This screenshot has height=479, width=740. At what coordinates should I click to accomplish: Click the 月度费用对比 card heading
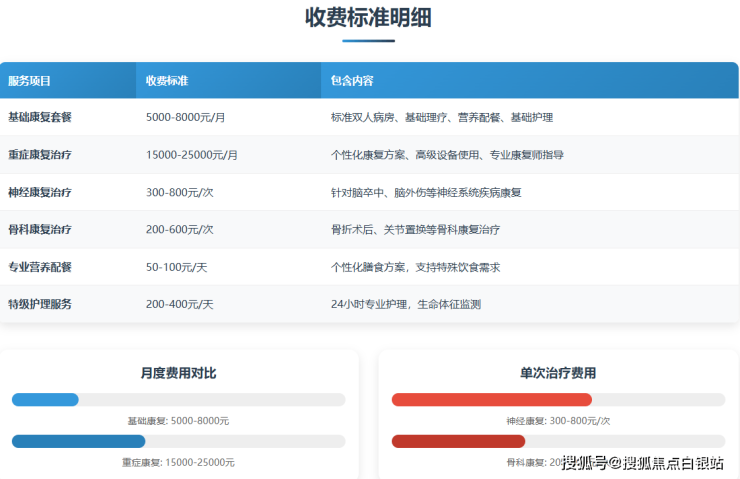tap(178, 373)
